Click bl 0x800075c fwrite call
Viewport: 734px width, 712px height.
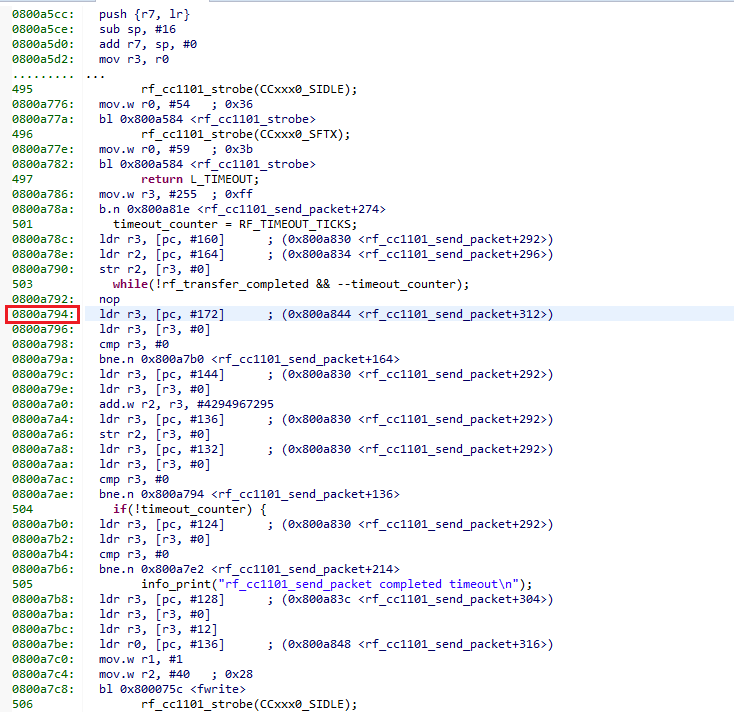tap(172, 689)
